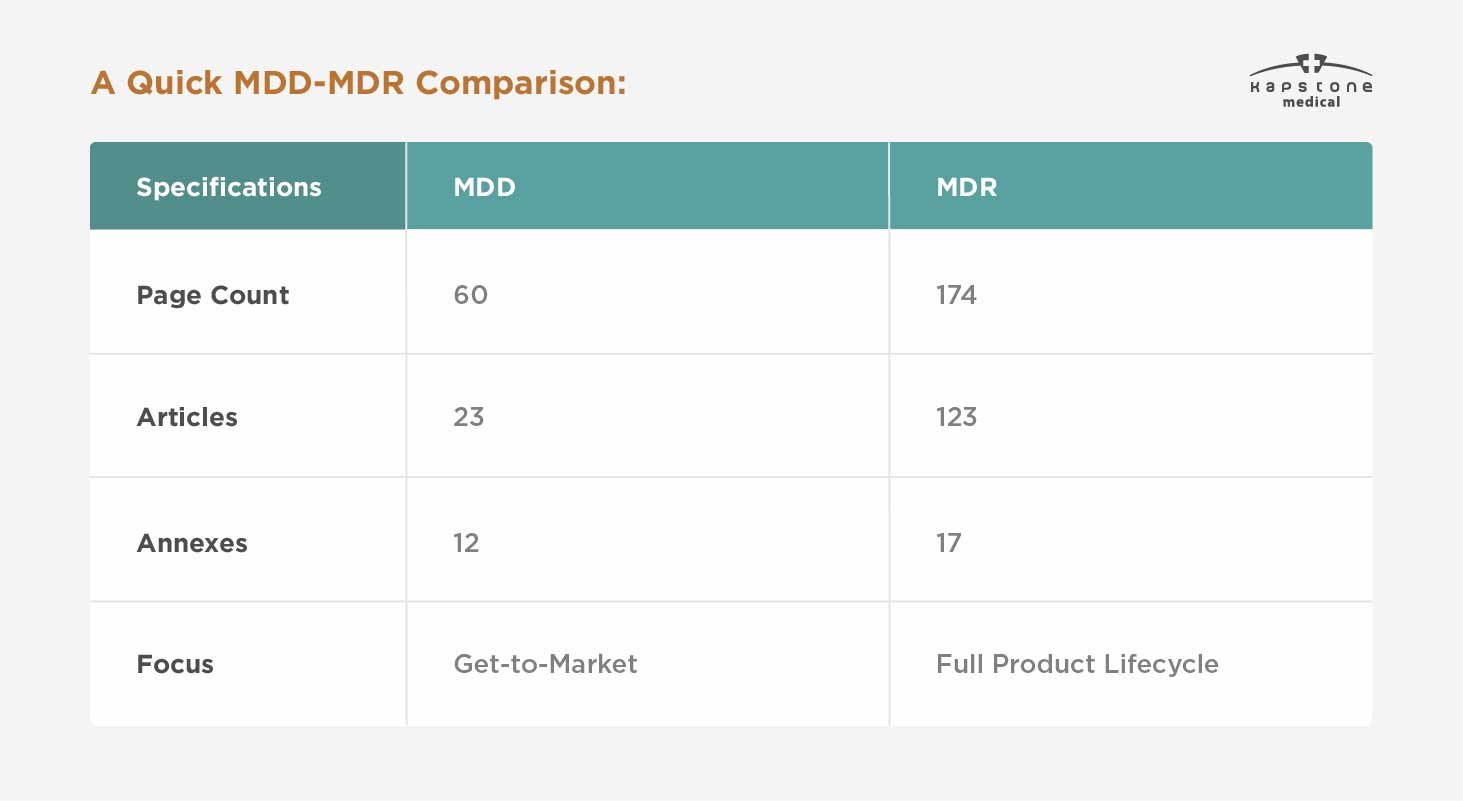Screen dimensions: 1463x801
Task: Select the MDR column header
Action: point(967,187)
